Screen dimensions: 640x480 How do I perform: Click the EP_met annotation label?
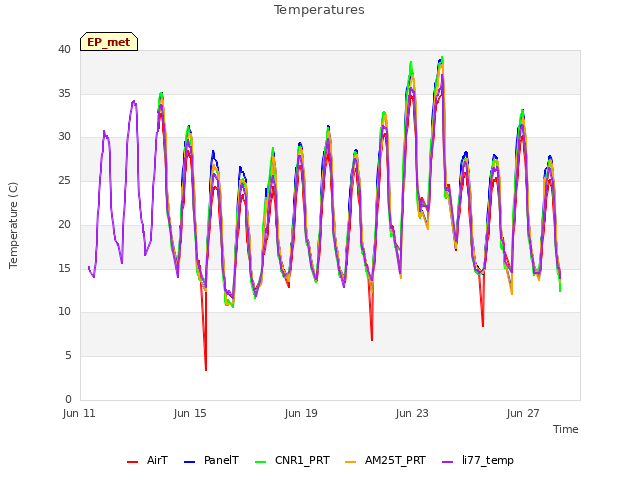click(x=109, y=42)
